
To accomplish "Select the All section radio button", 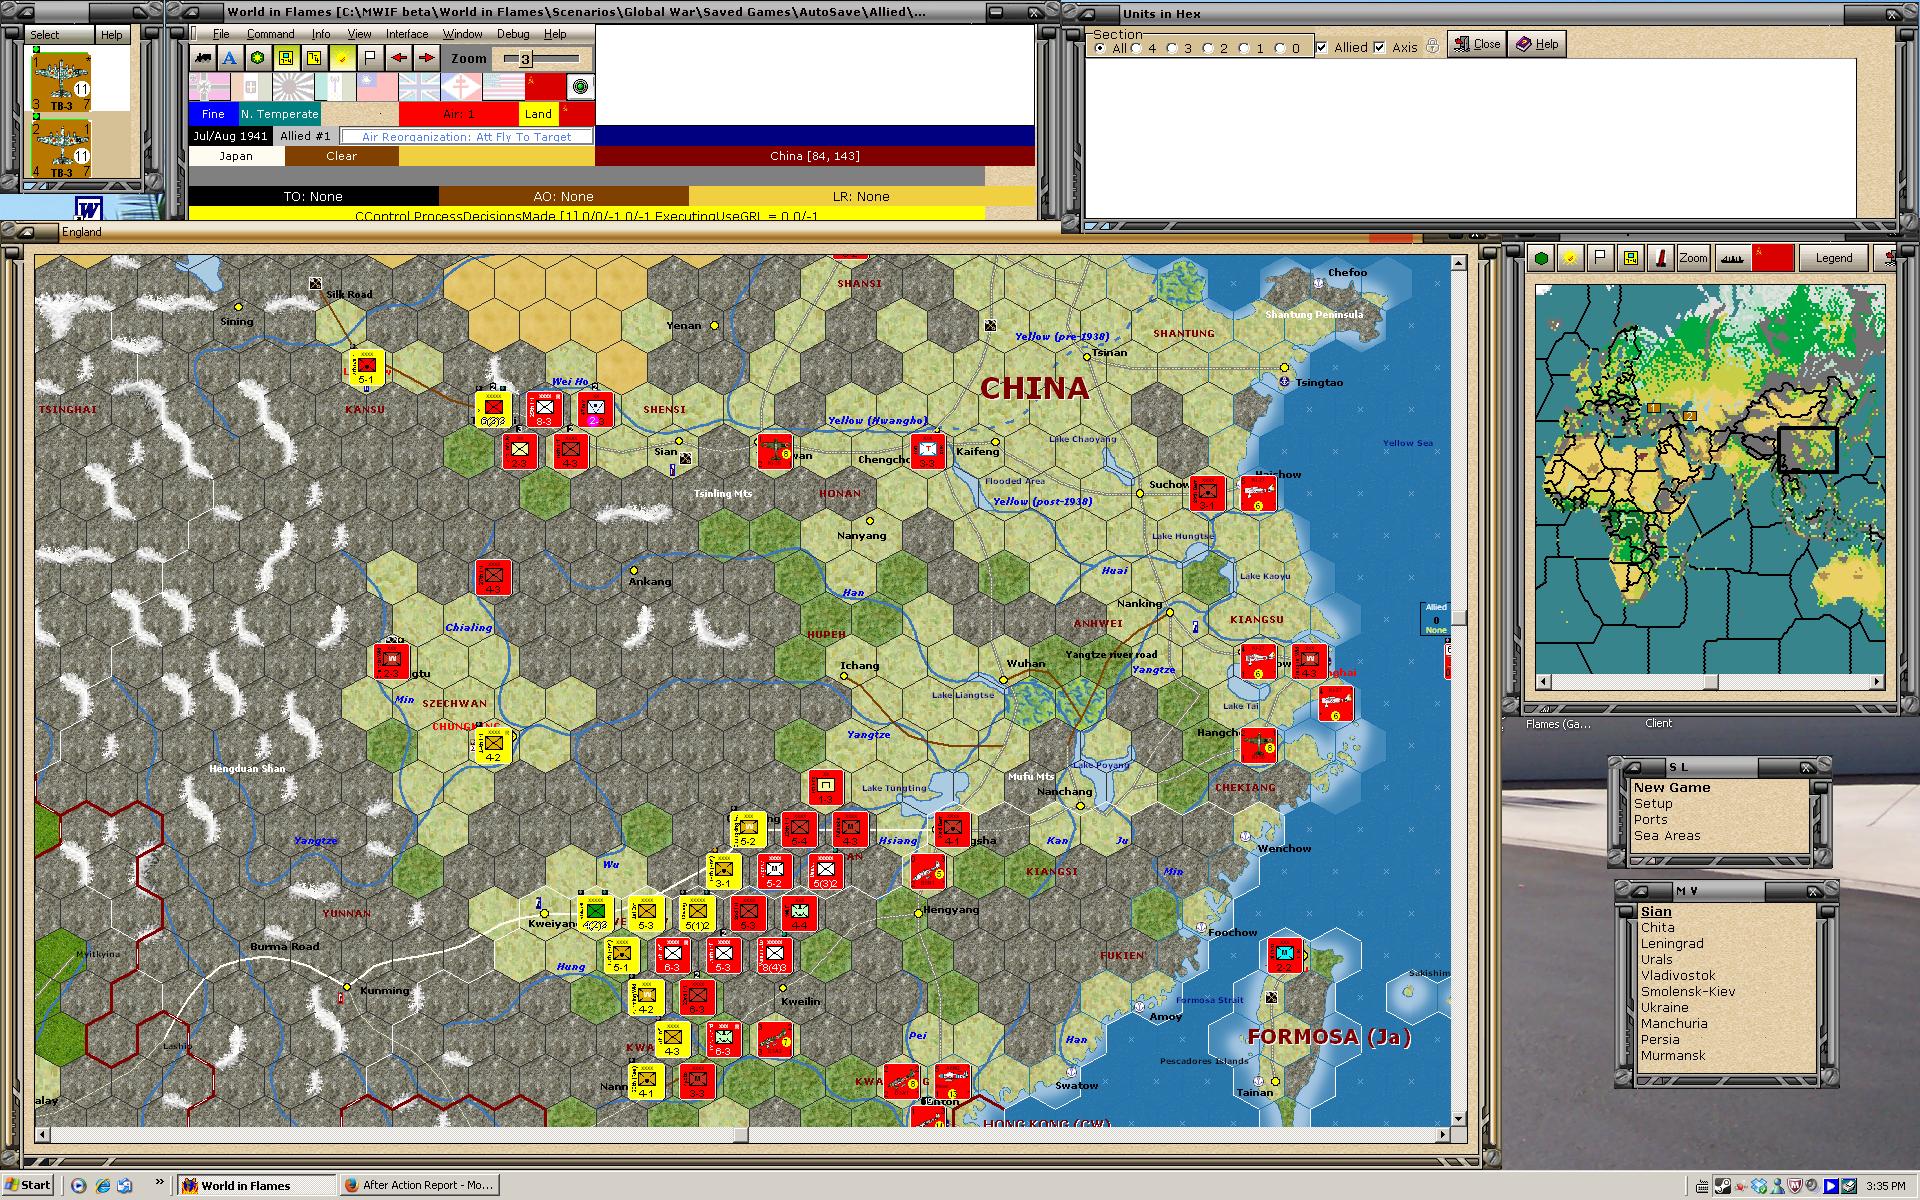I will point(1100,48).
